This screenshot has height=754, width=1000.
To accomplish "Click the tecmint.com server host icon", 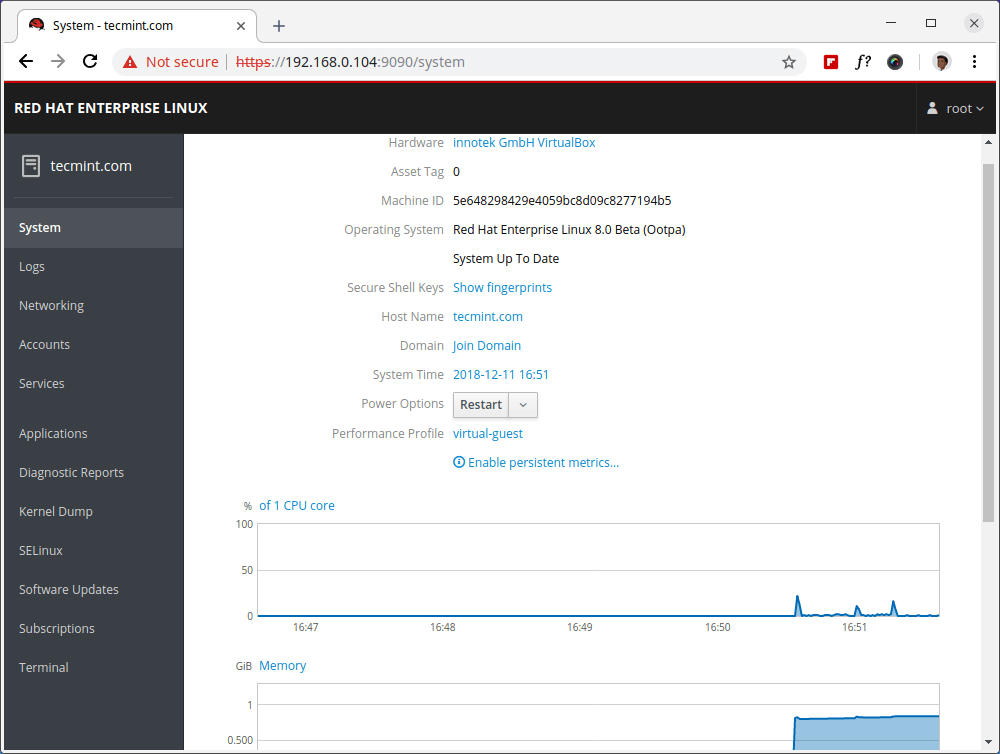I will [31, 166].
